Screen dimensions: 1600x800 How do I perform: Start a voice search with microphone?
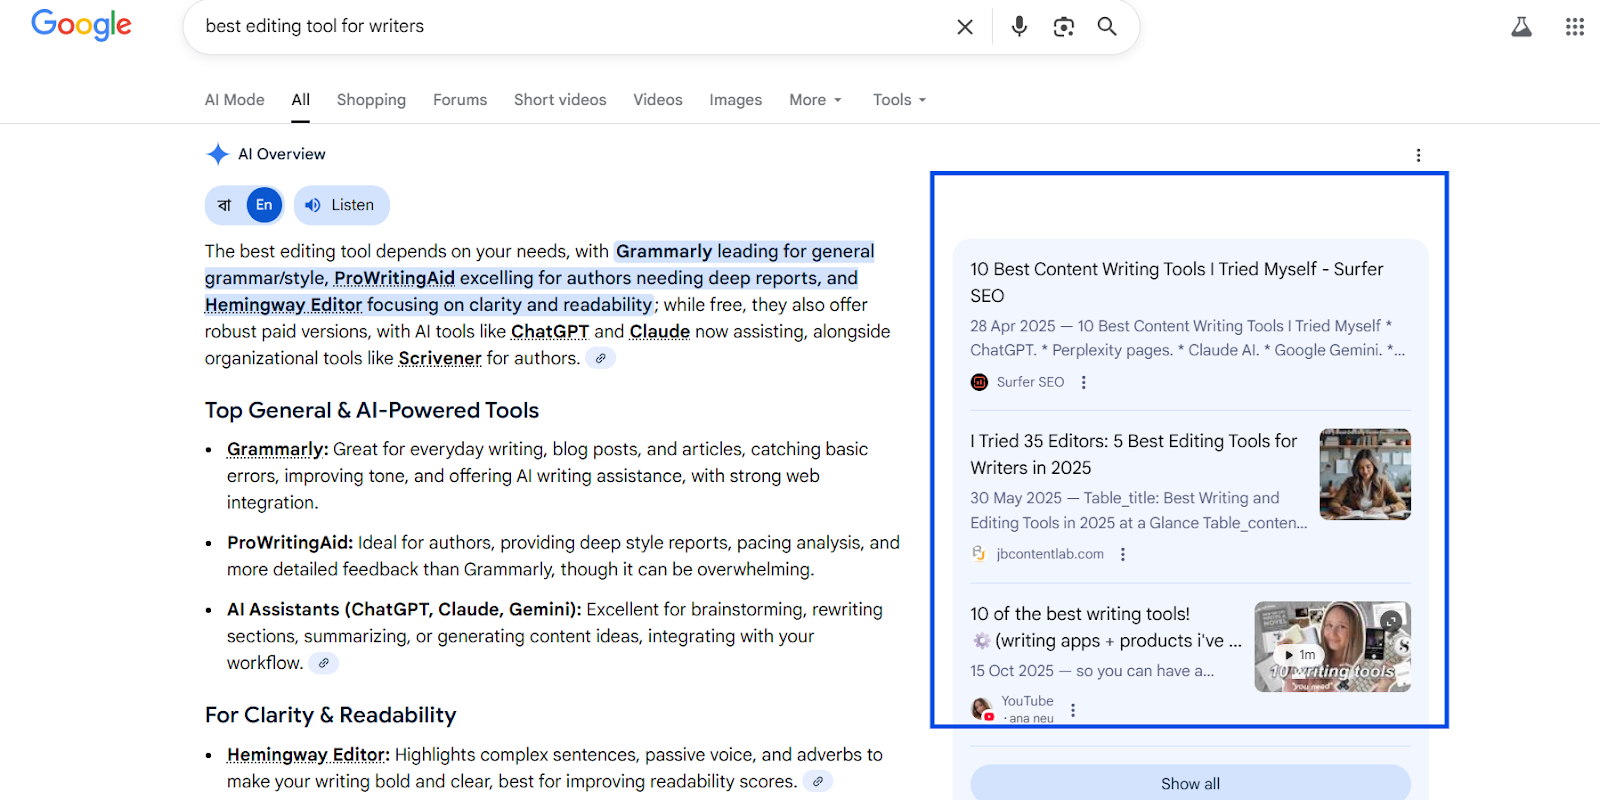[x=1019, y=27]
